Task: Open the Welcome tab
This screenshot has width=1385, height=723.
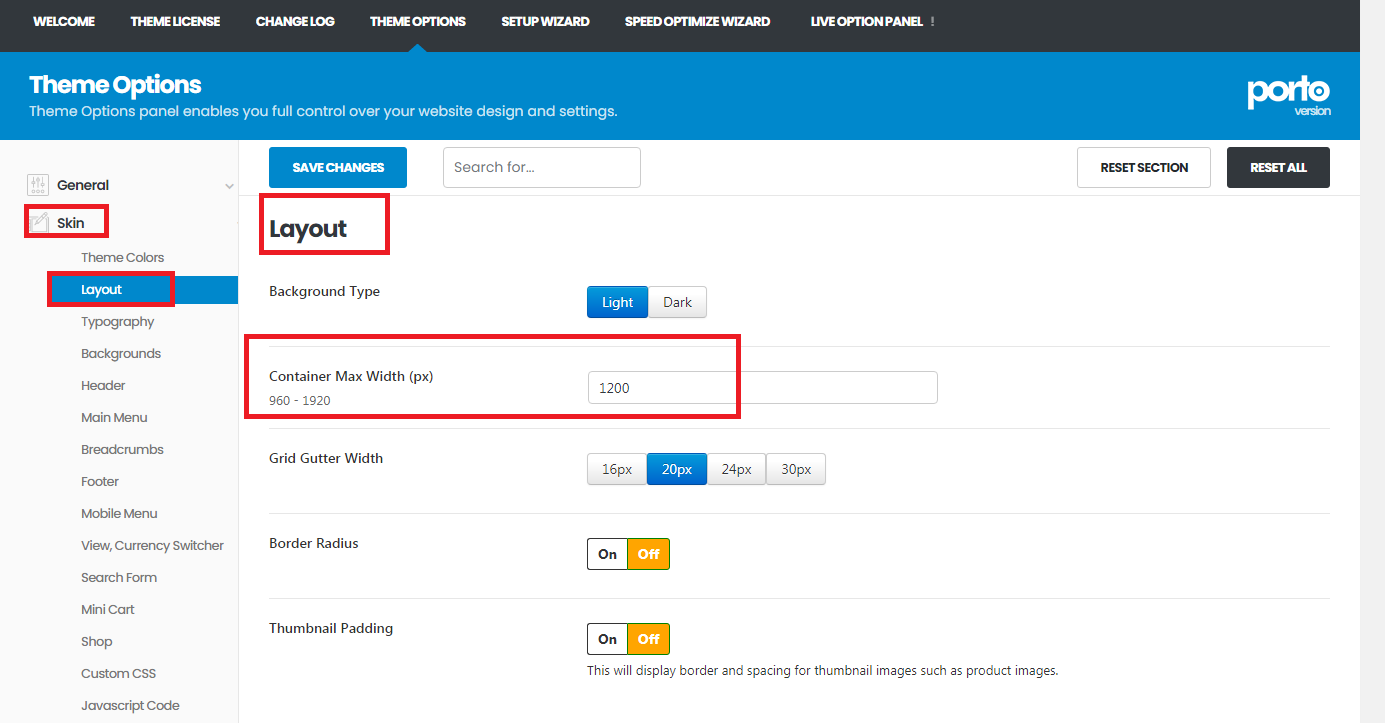Action: 64,21
